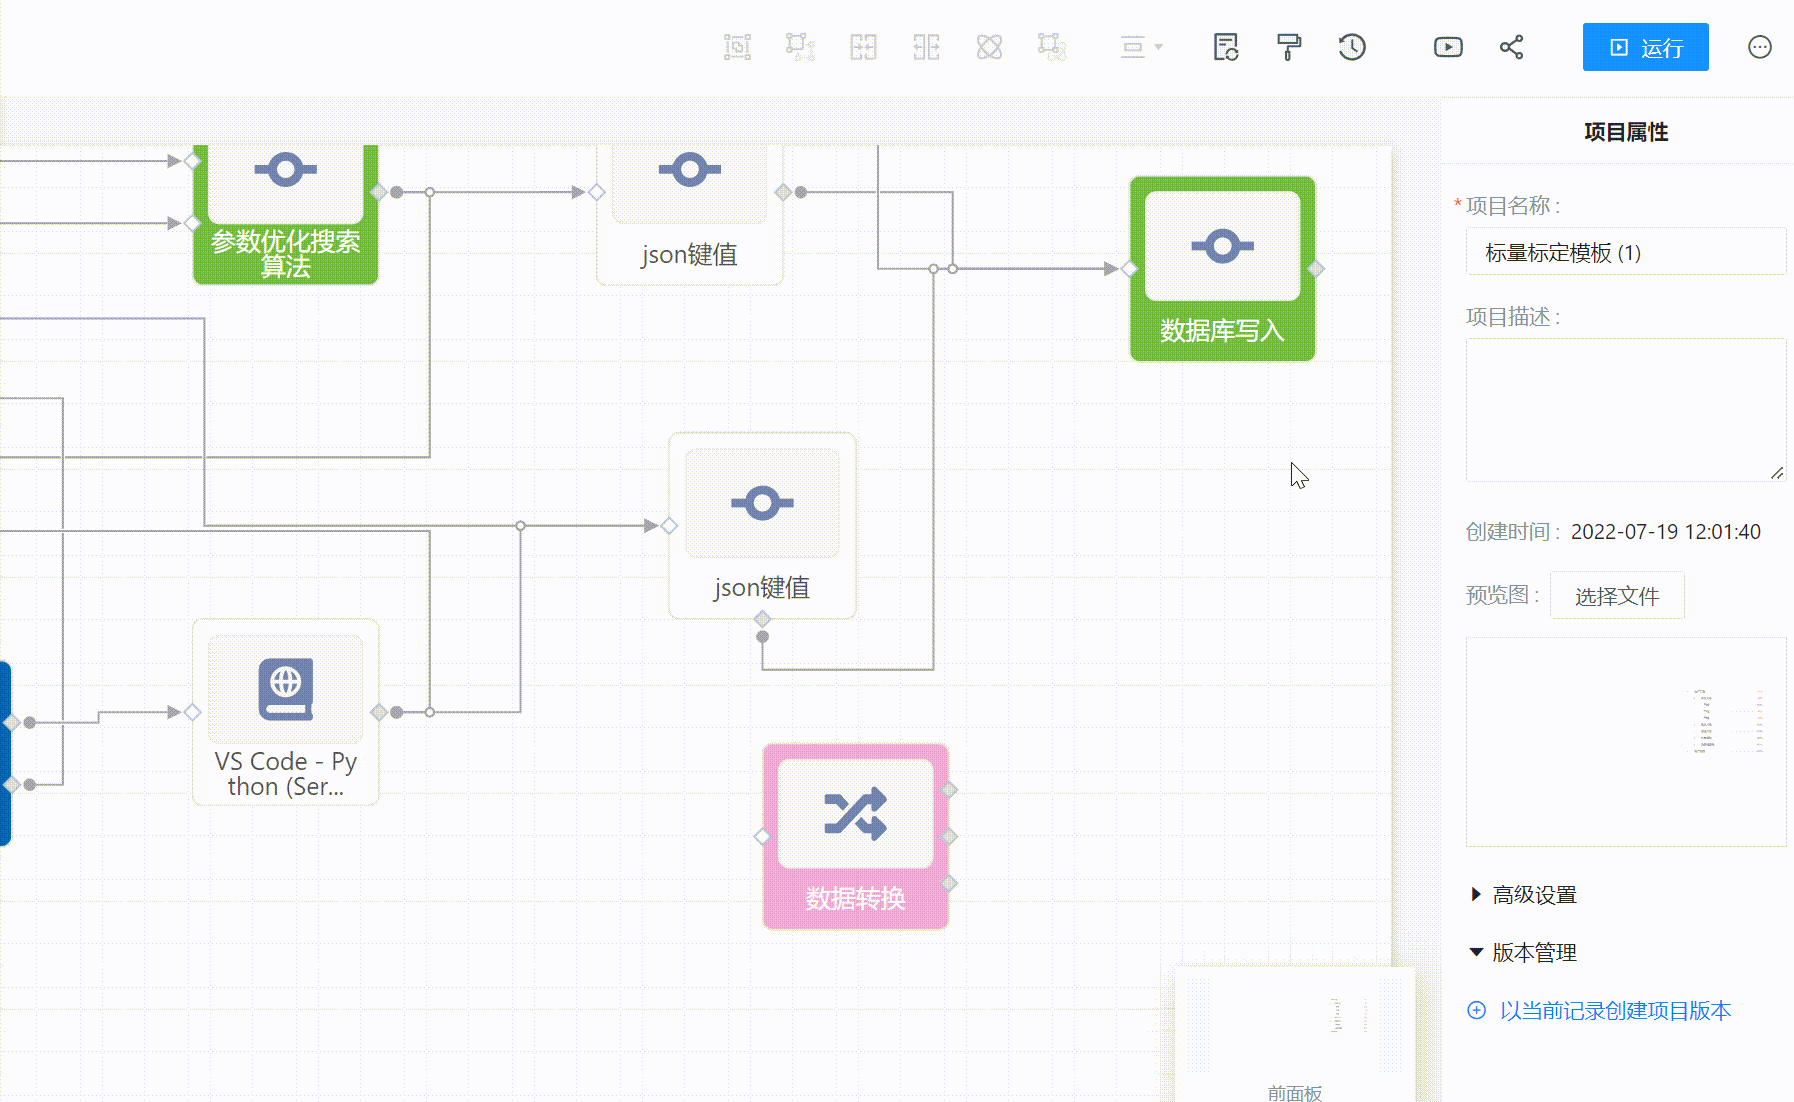Select the 数据库写入 node
The image size is (1794, 1102).
1222,268
